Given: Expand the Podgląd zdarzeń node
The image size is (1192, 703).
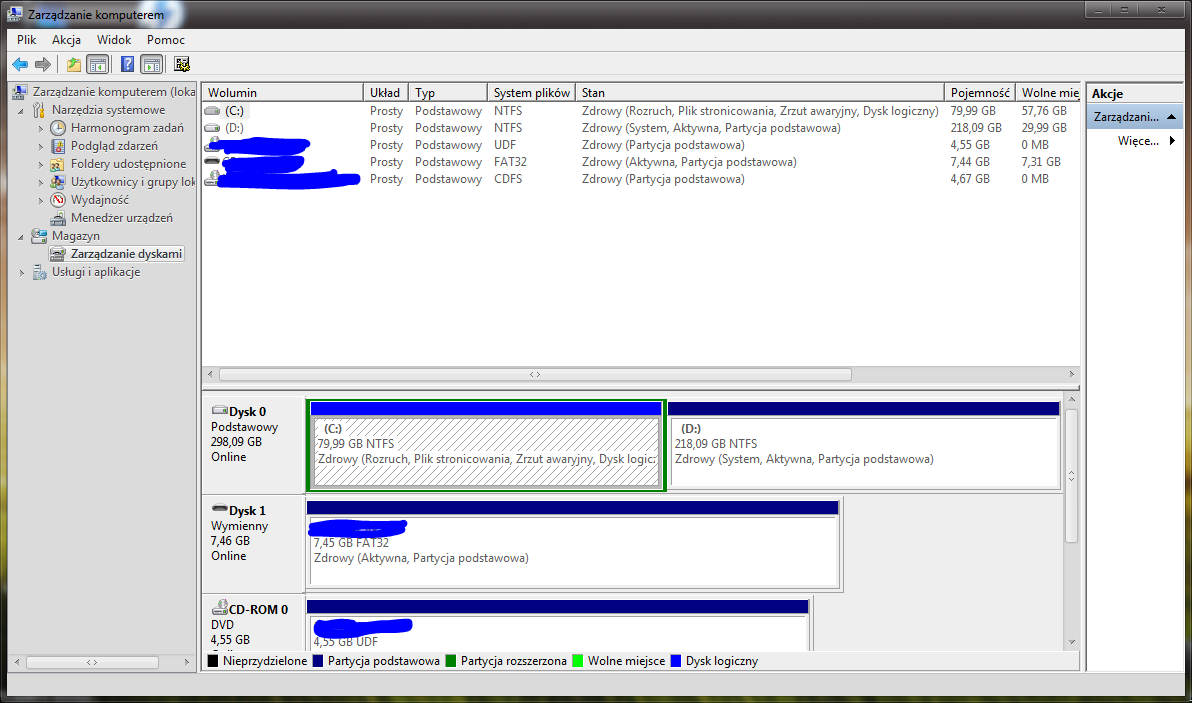Looking at the screenshot, I should (41, 147).
